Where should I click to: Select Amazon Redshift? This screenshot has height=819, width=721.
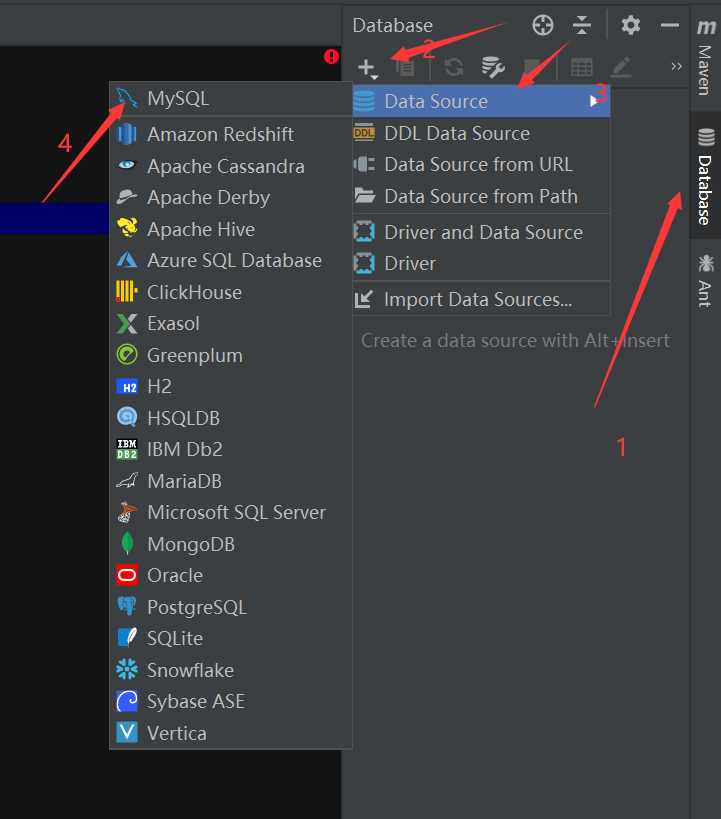(231, 135)
